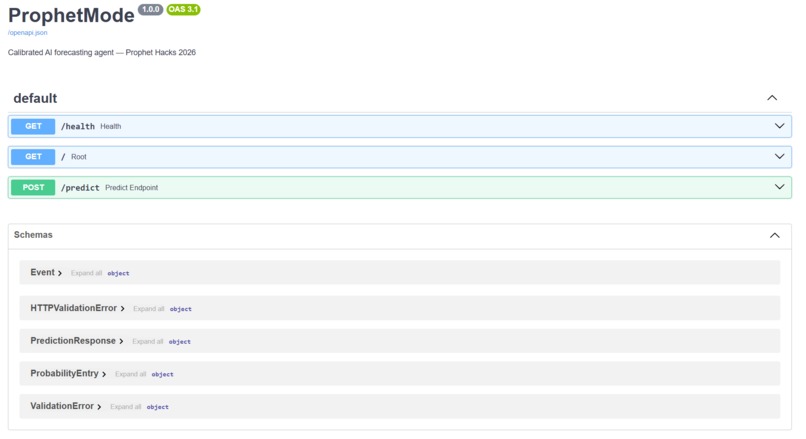The width and height of the screenshot is (806, 439).
Task: Open the /openapi.json link
Action: pyautogui.click(x=28, y=32)
